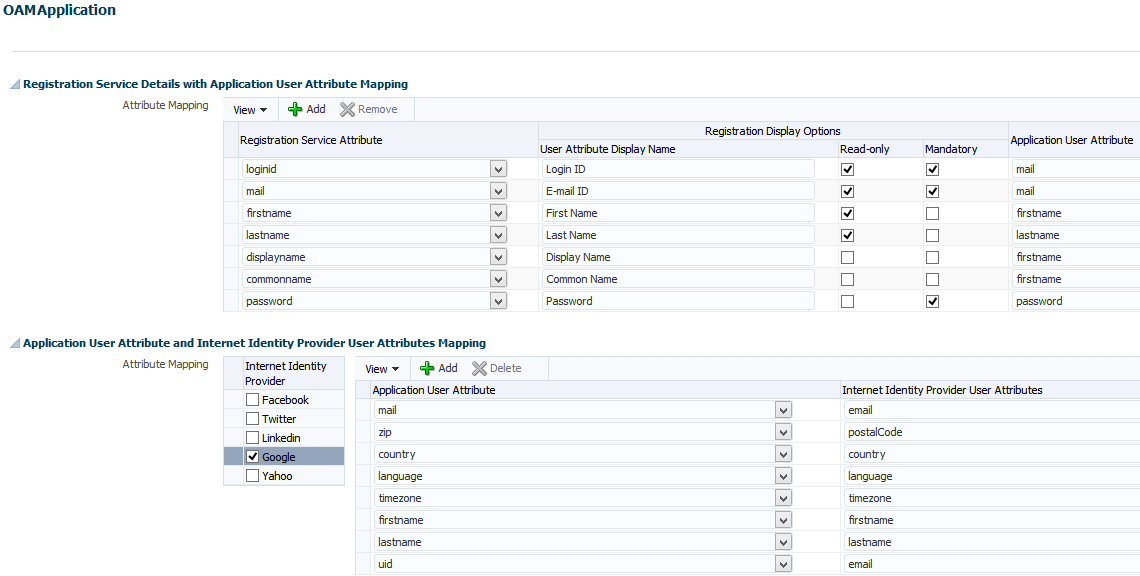
Task: Toggle Read-only for Display Name
Action: pyautogui.click(x=847, y=257)
